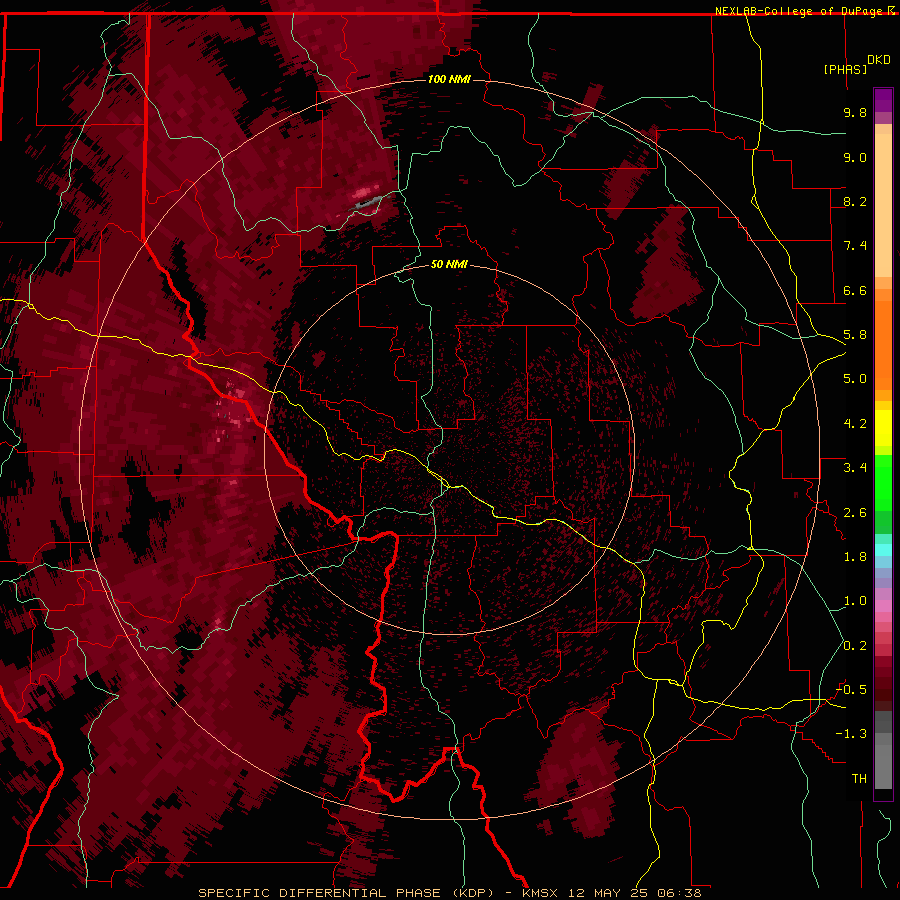This screenshot has height=900, width=900.
Task: Click the KMSX station identifier
Action: [540, 893]
